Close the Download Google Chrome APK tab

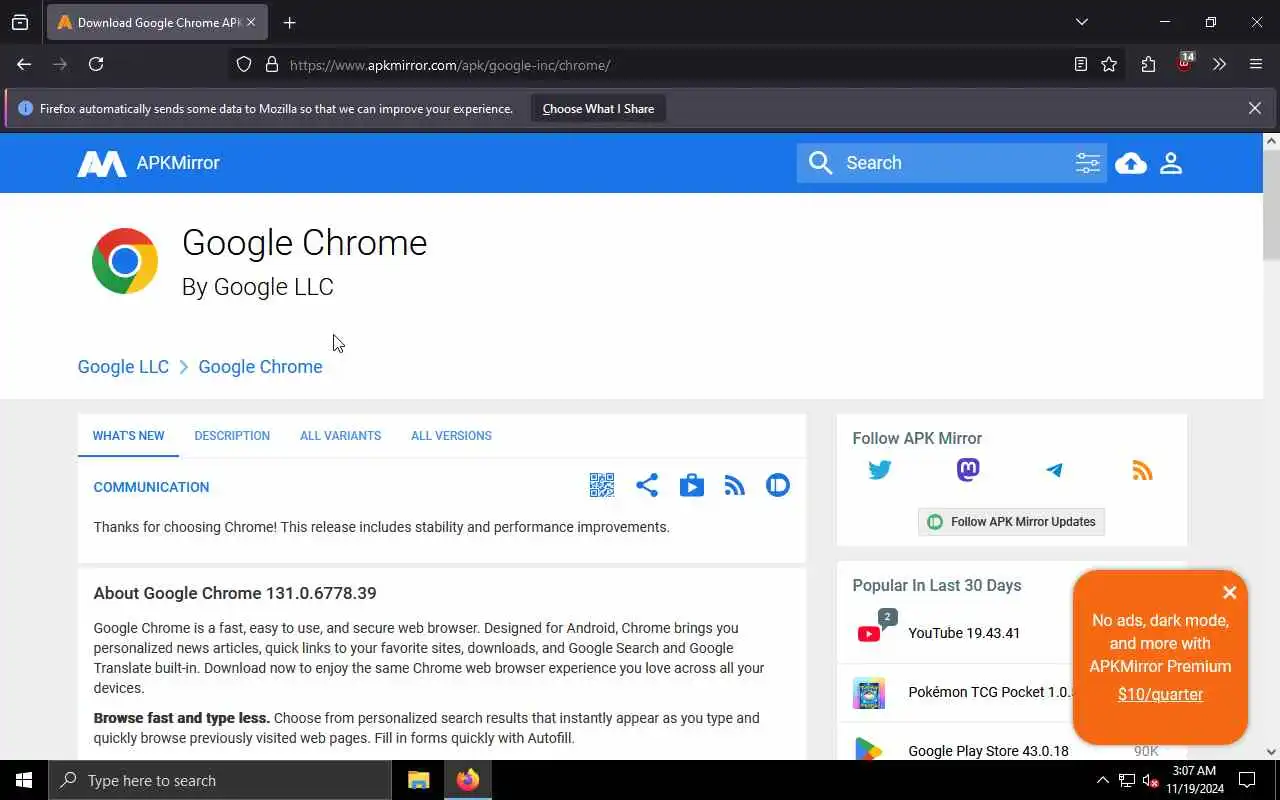coord(250,22)
